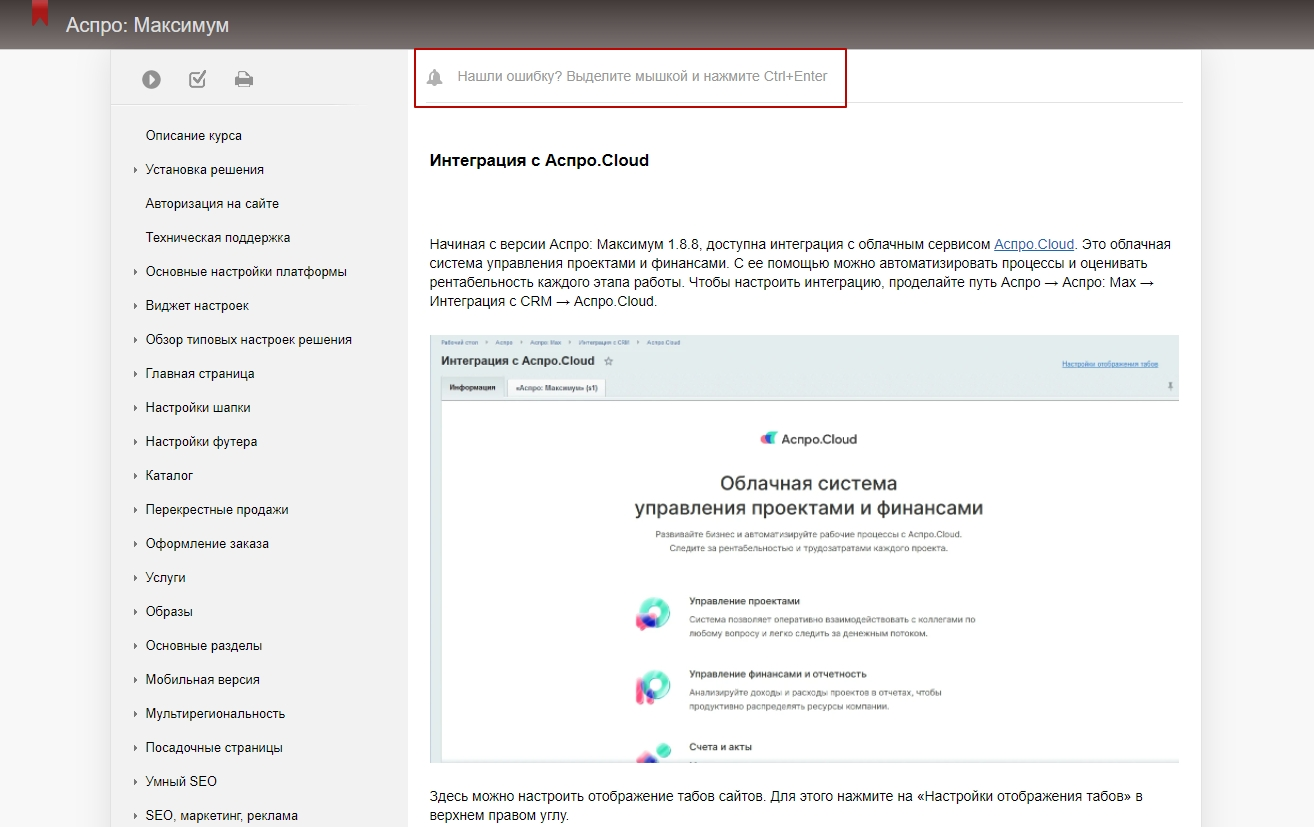Screen dimensions: 1314x827
Task: Expand the Установка решения section
Action: pos(135,170)
